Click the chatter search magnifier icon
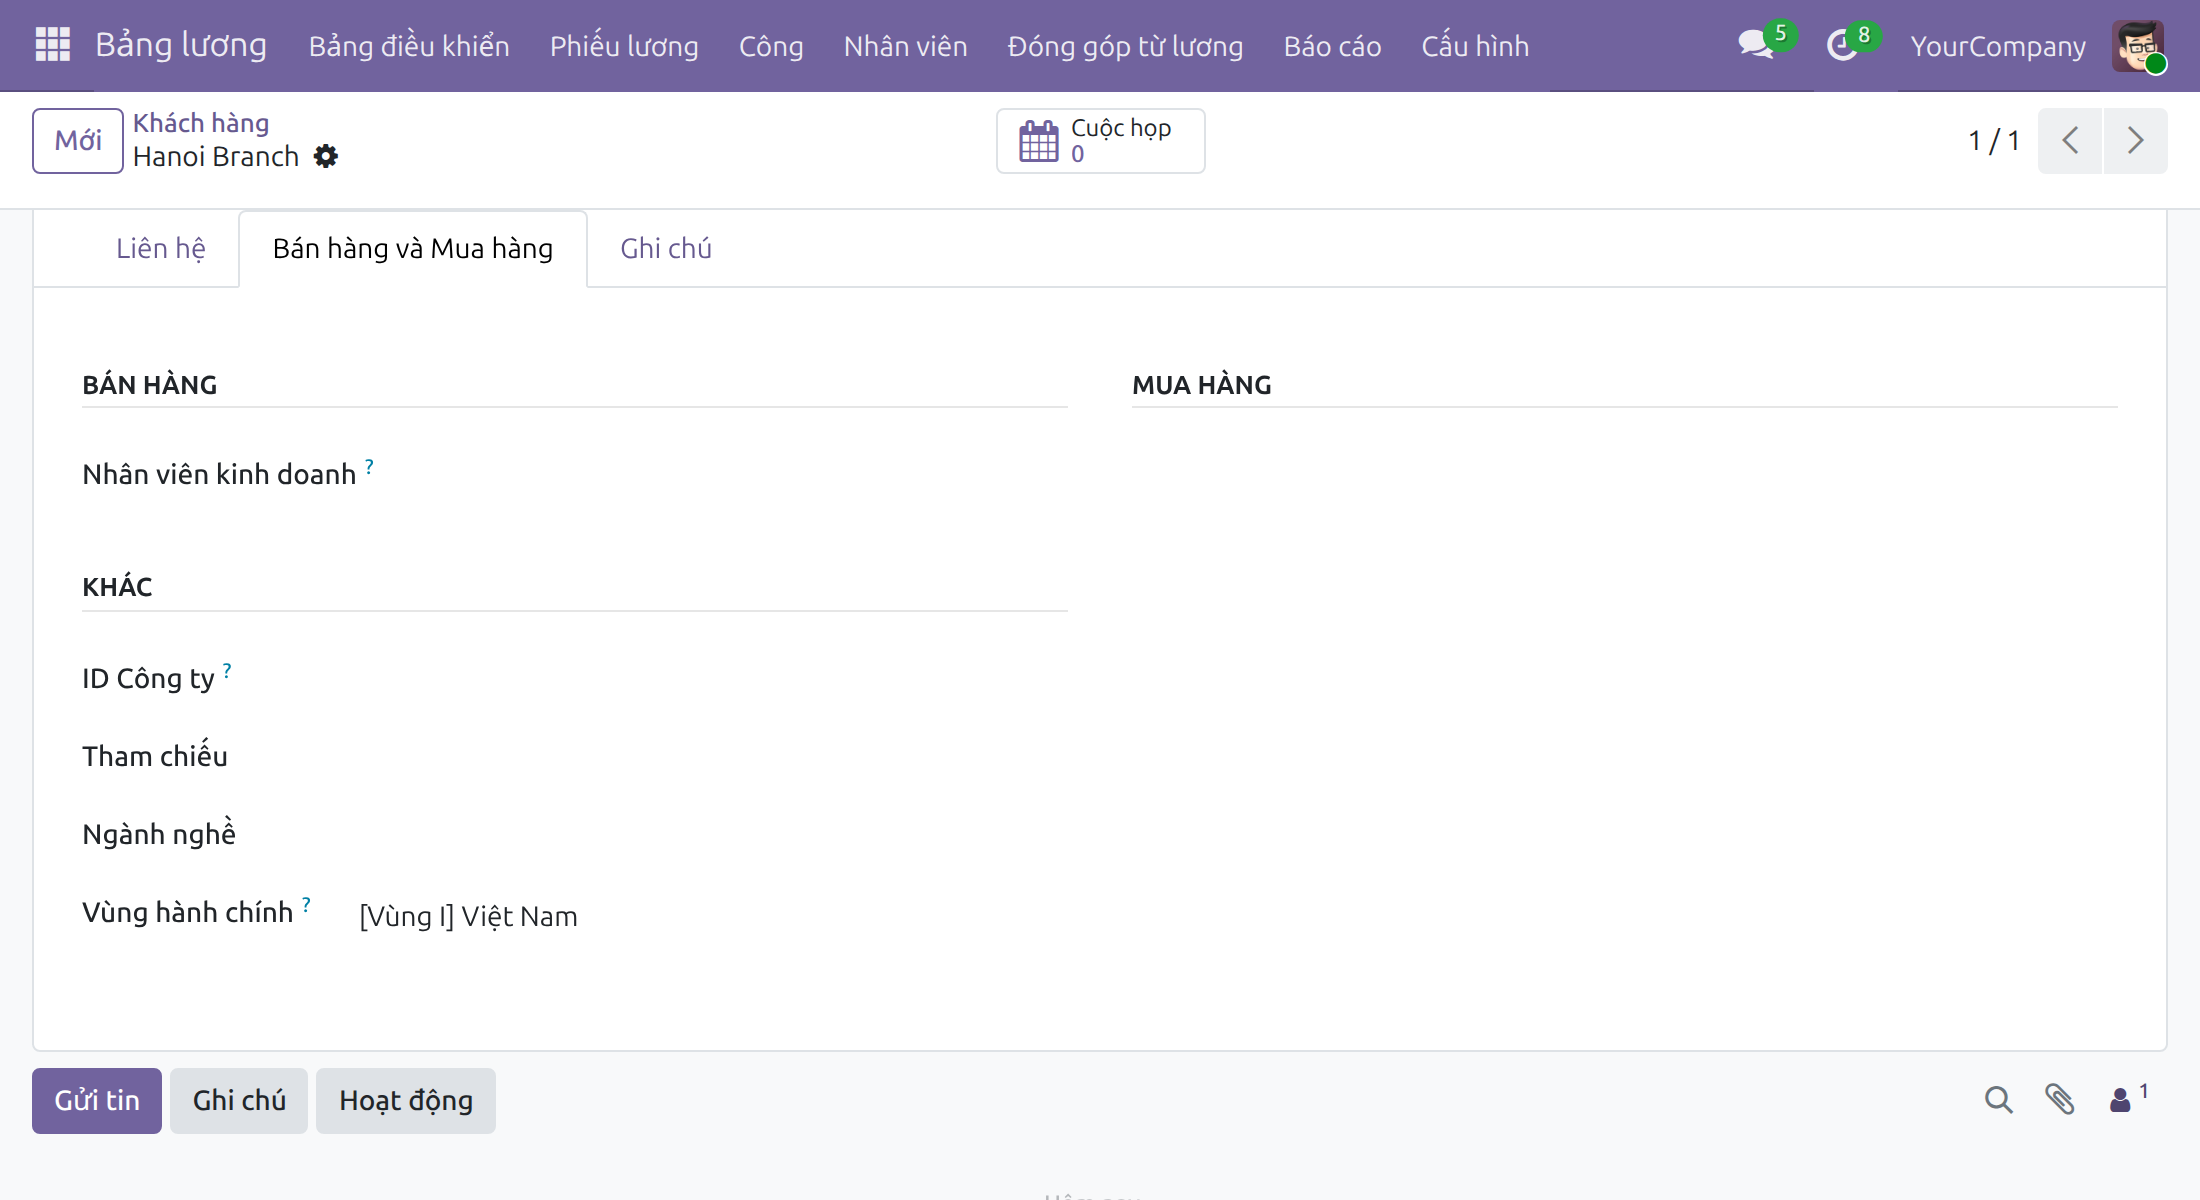Image resolution: width=2200 pixels, height=1200 pixels. point(1999,1100)
